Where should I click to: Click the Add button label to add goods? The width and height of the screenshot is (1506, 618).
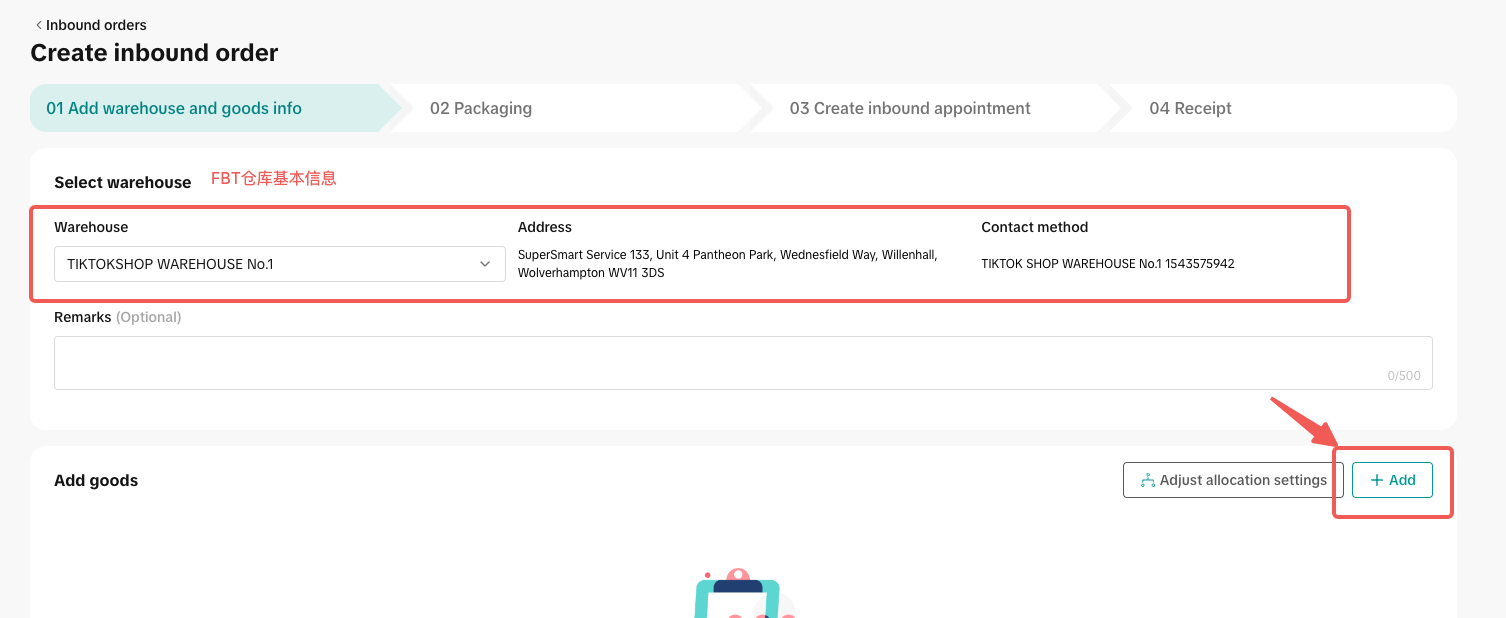[x=1402, y=481]
